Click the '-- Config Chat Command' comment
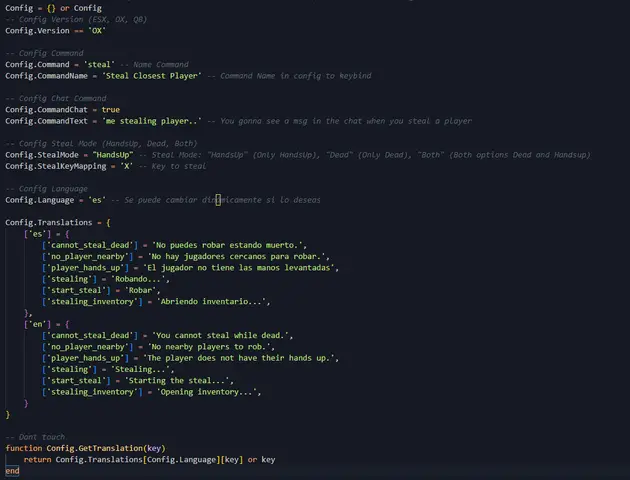 (x=55, y=98)
